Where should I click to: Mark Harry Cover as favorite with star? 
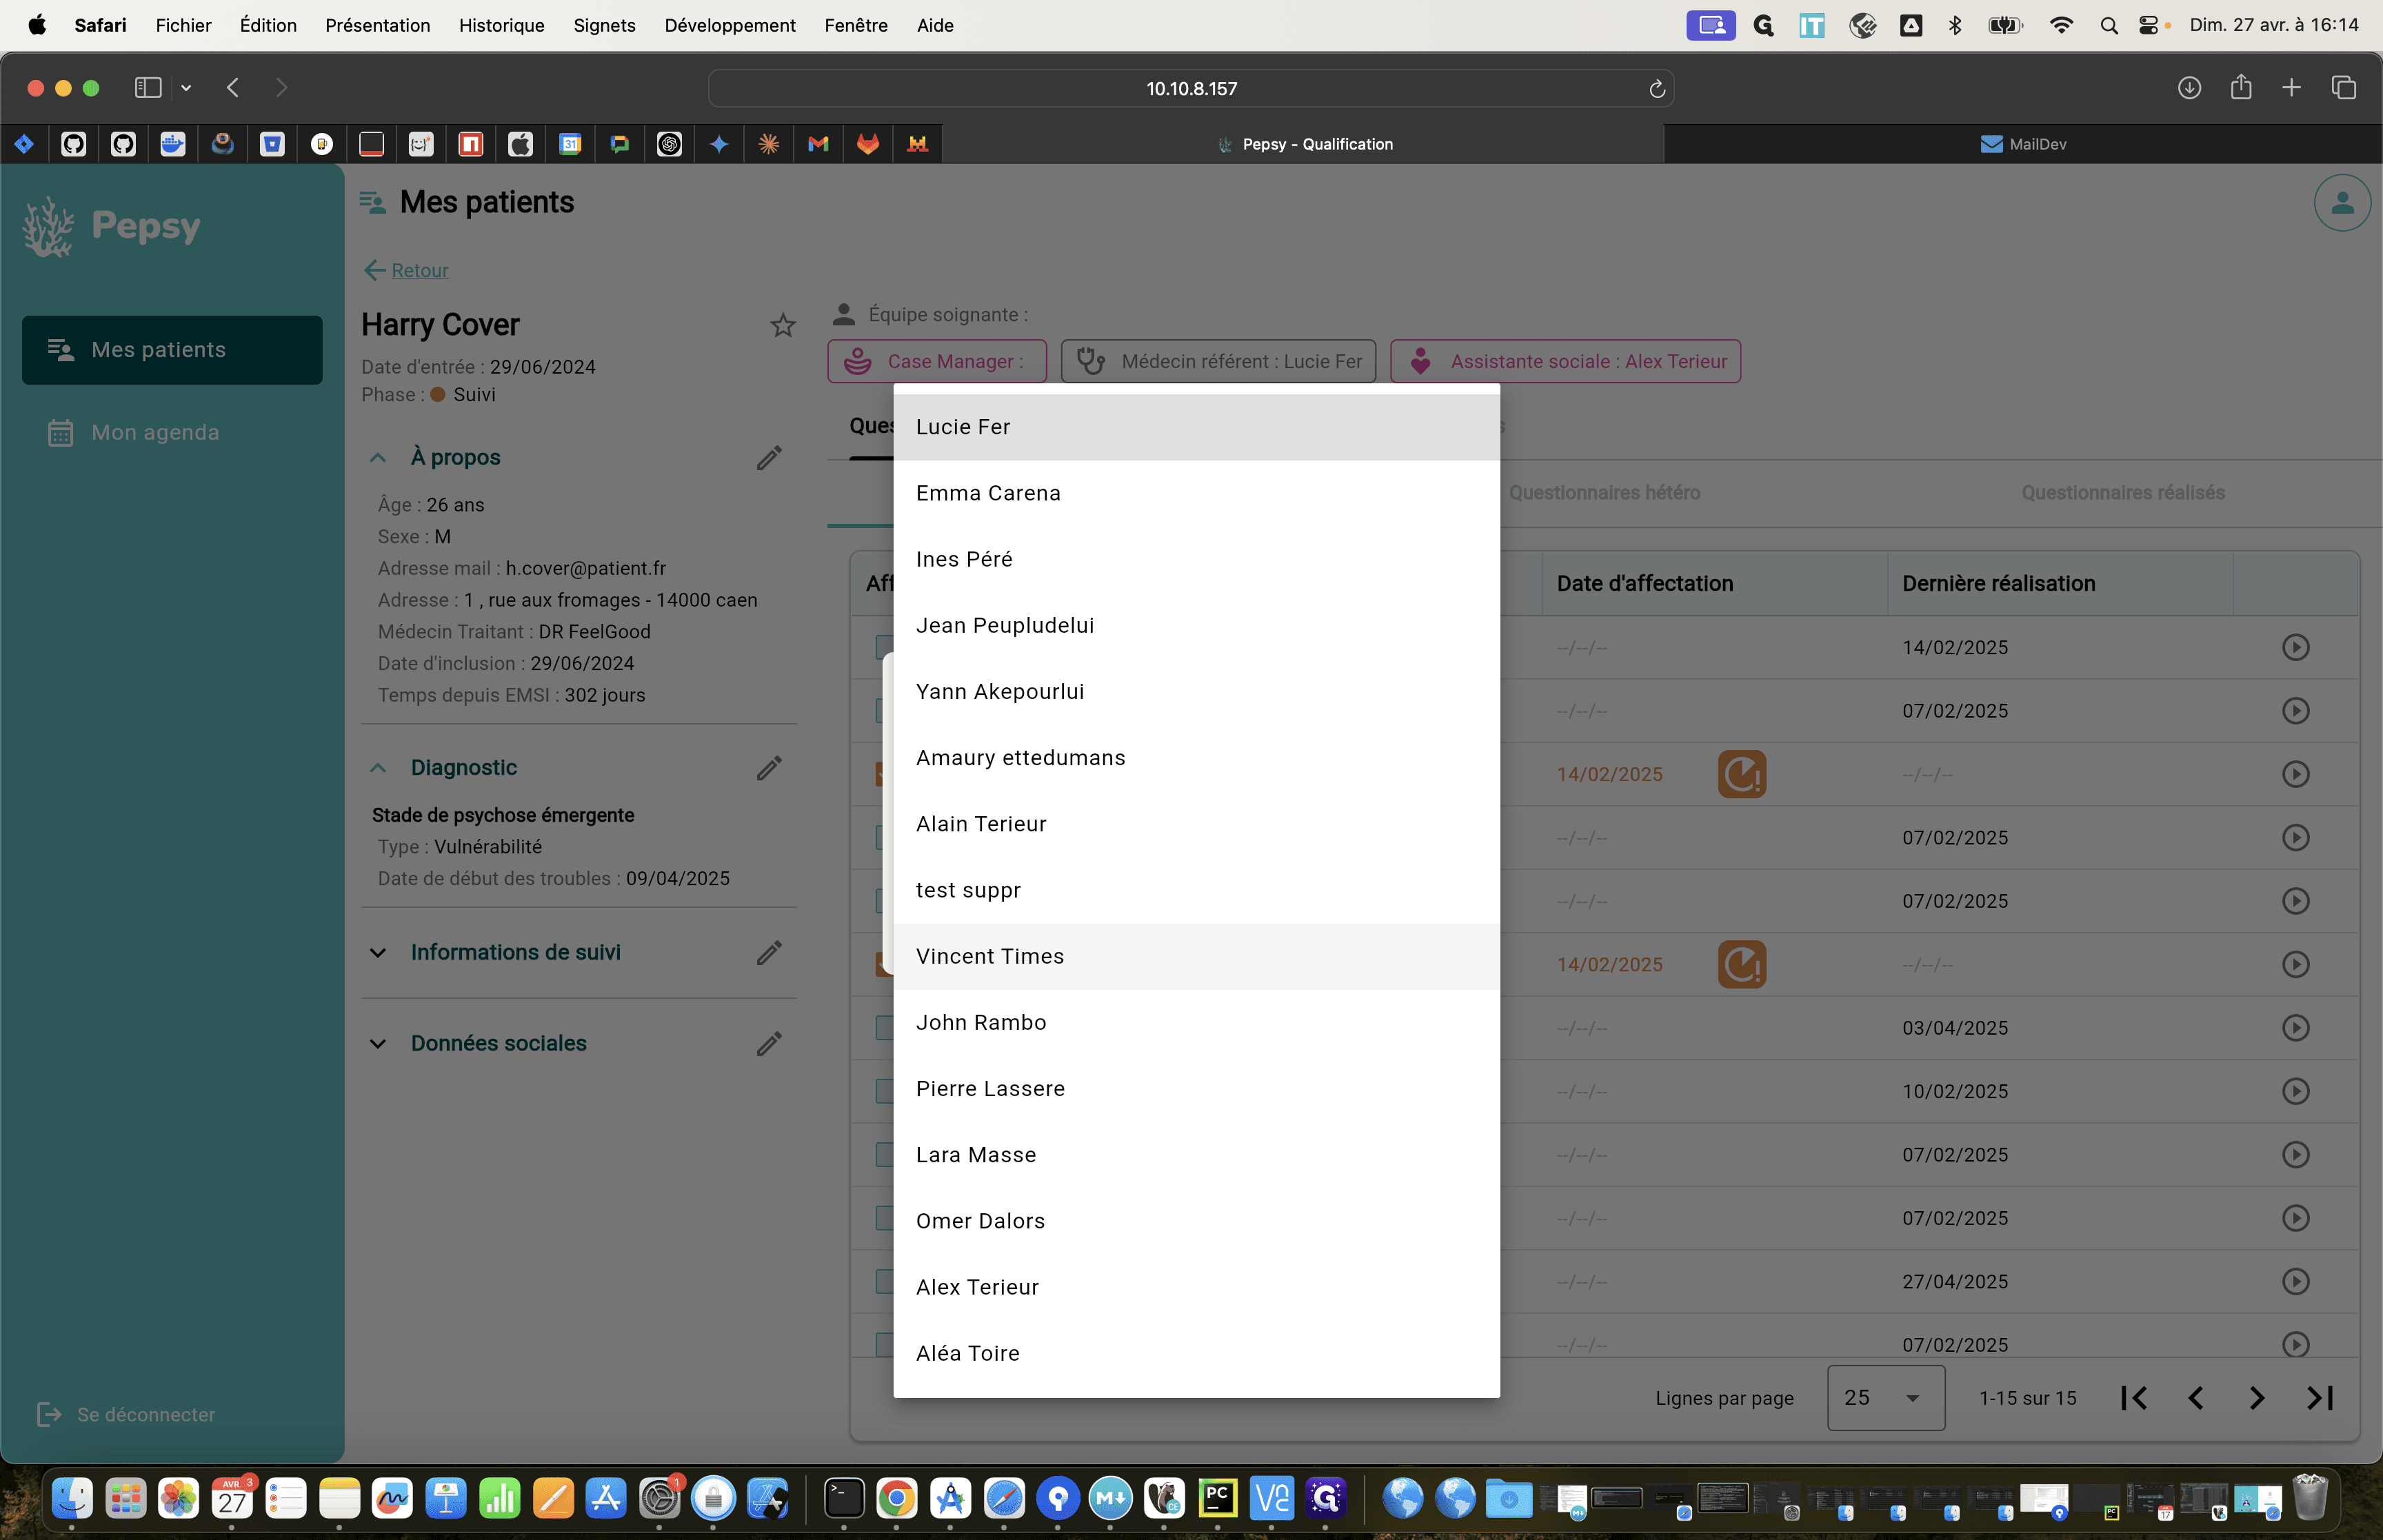pos(783,325)
